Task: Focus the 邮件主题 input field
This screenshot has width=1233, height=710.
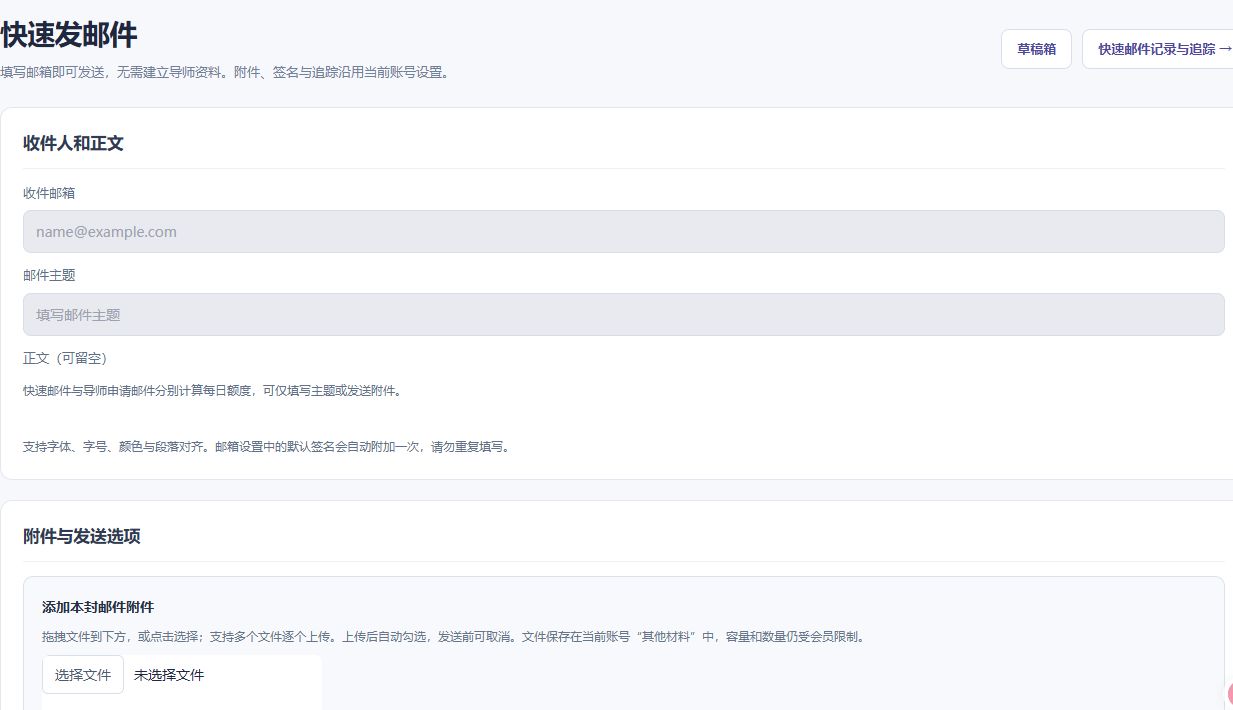Action: [x=624, y=314]
